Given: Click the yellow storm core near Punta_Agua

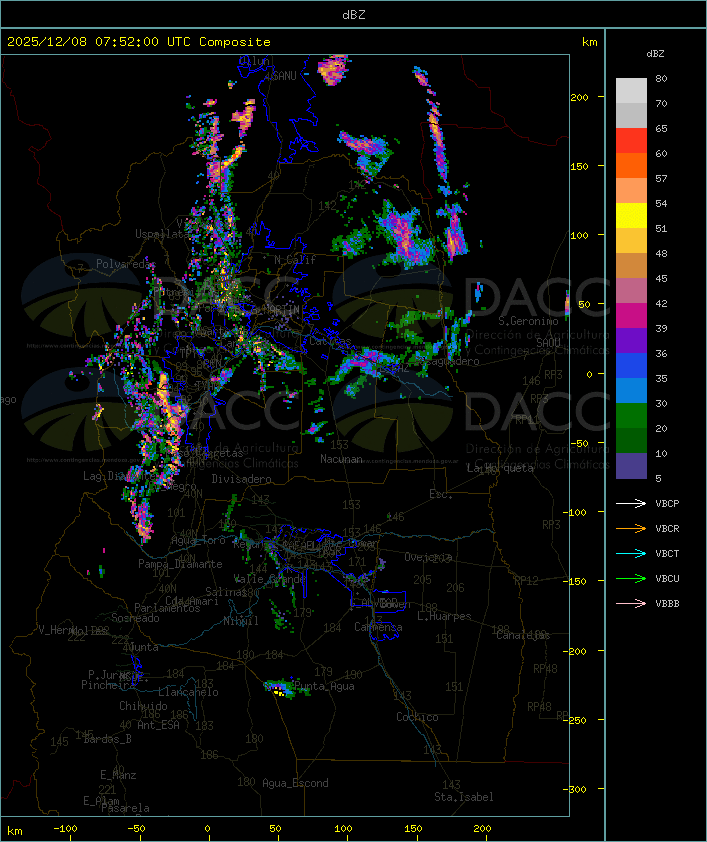Looking at the screenshot, I should point(279,691).
